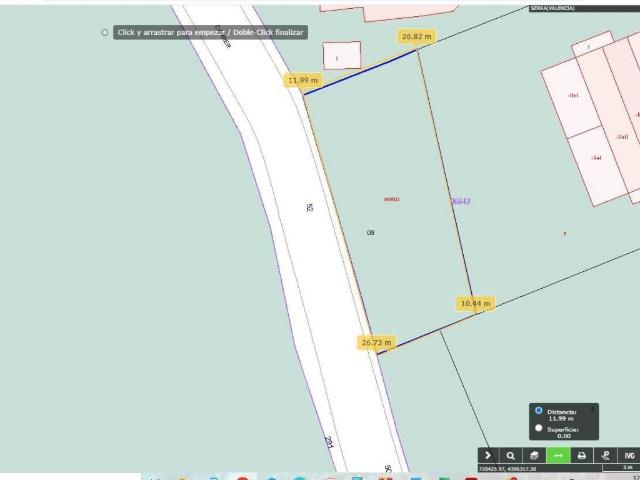
Task: Click the purple parcel number 36642
Action: (x=461, y=201)
